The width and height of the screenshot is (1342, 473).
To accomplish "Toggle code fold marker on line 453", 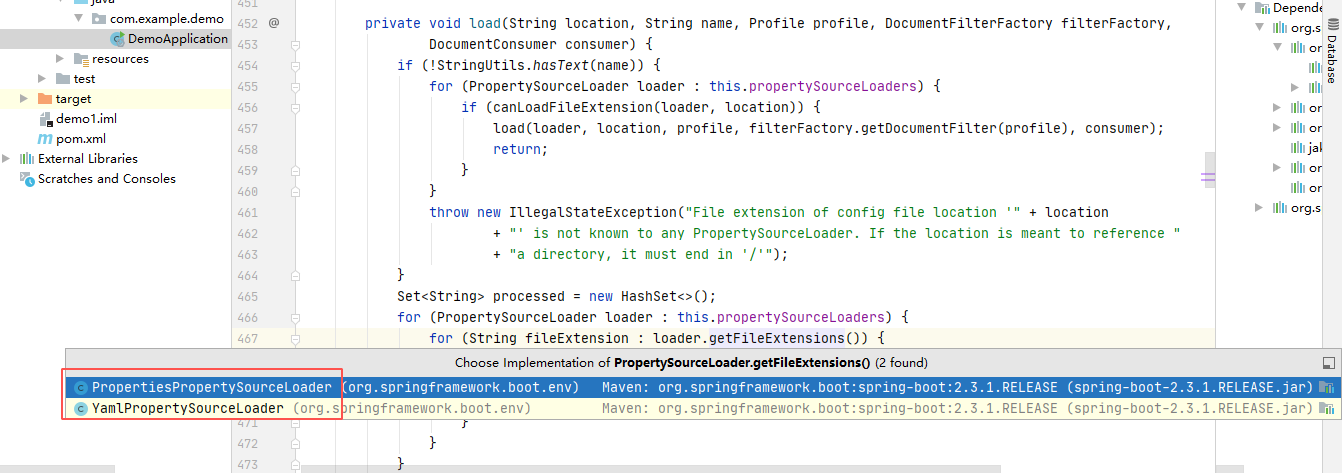I will point(295,44).
